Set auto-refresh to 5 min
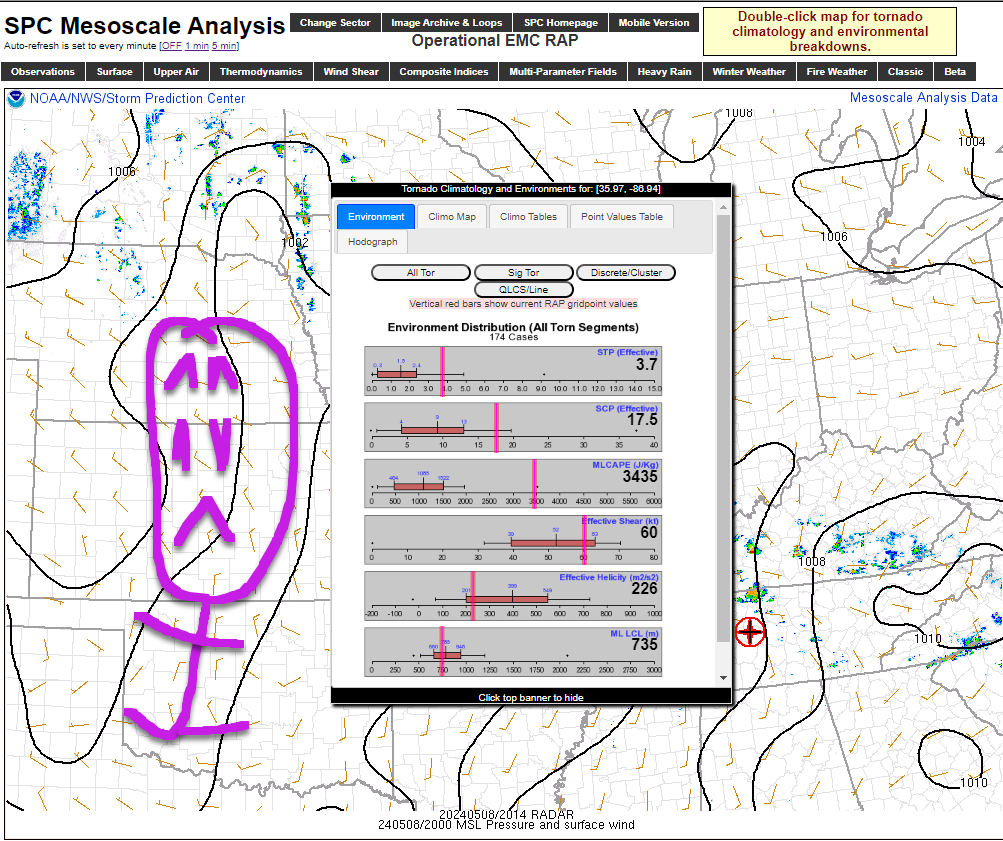 pyautogui.click(x=225, y=46)
